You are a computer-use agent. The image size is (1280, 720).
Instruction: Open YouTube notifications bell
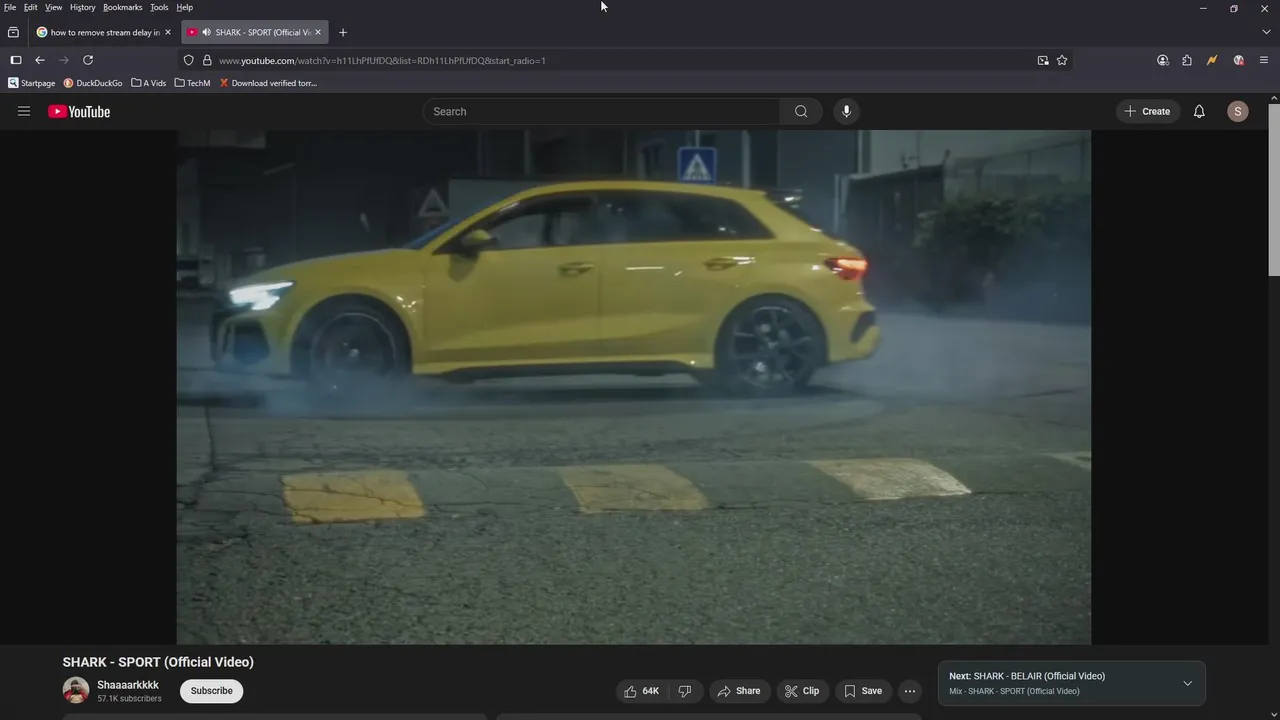click(1199, 111)
